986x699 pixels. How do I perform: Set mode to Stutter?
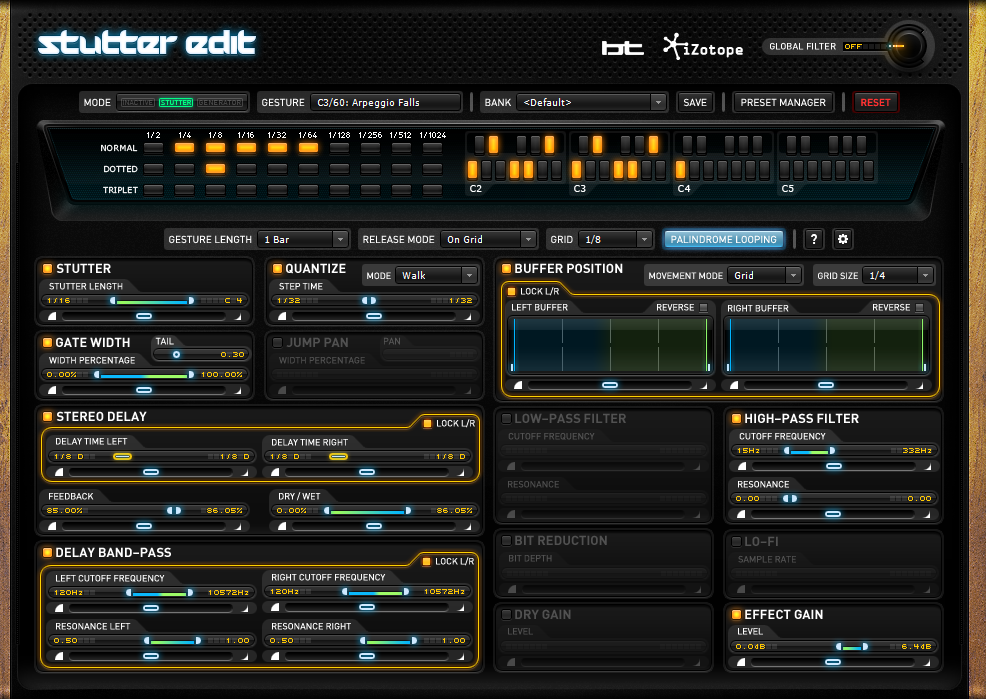click(x=176, y=102)
